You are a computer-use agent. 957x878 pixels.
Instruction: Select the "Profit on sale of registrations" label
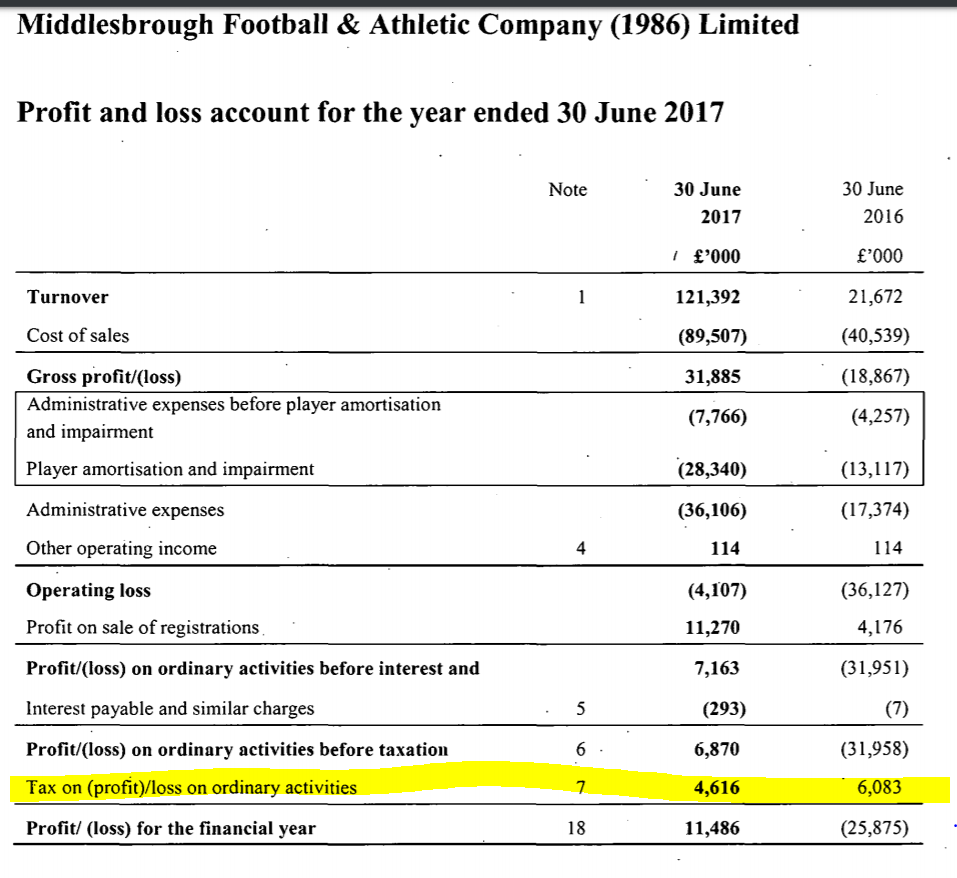[143, 628]
